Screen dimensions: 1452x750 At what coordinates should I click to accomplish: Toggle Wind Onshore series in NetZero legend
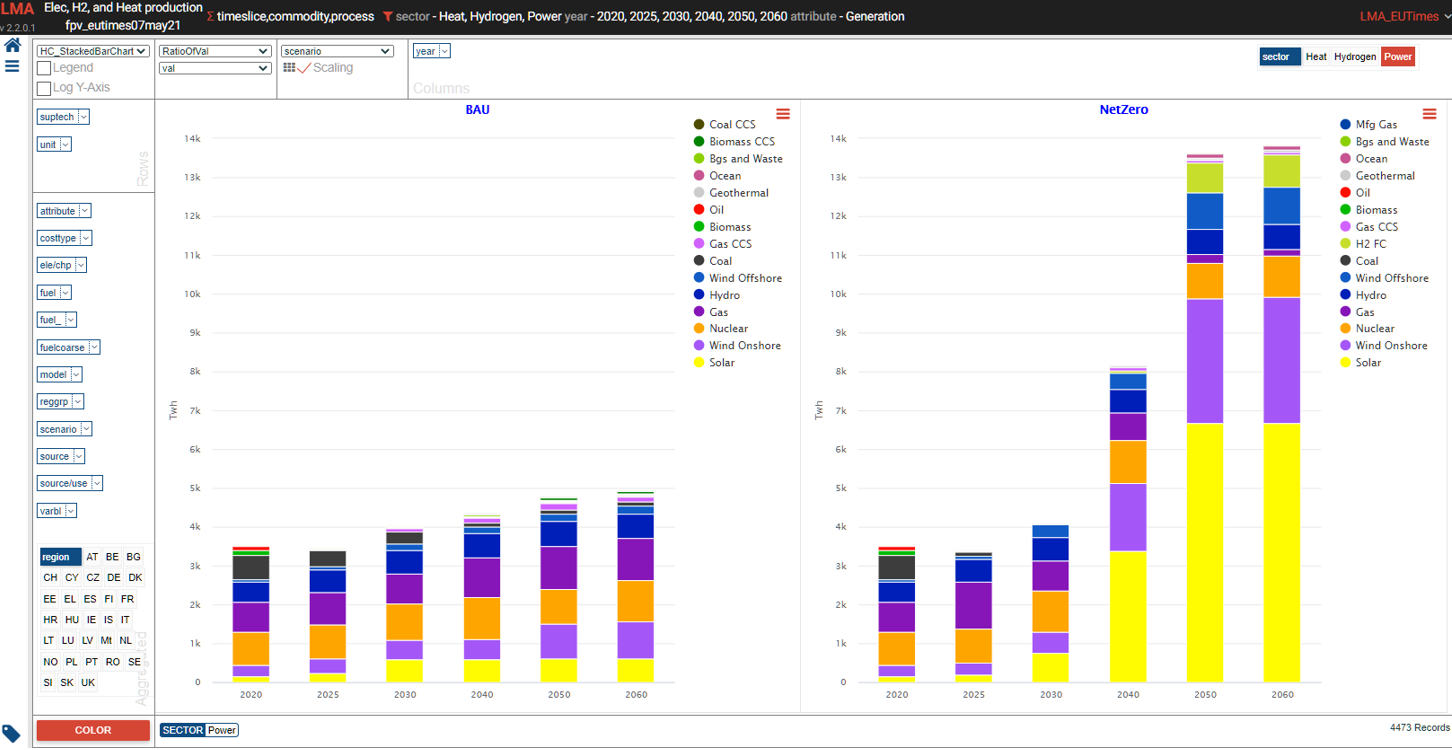pos(1383,346)
